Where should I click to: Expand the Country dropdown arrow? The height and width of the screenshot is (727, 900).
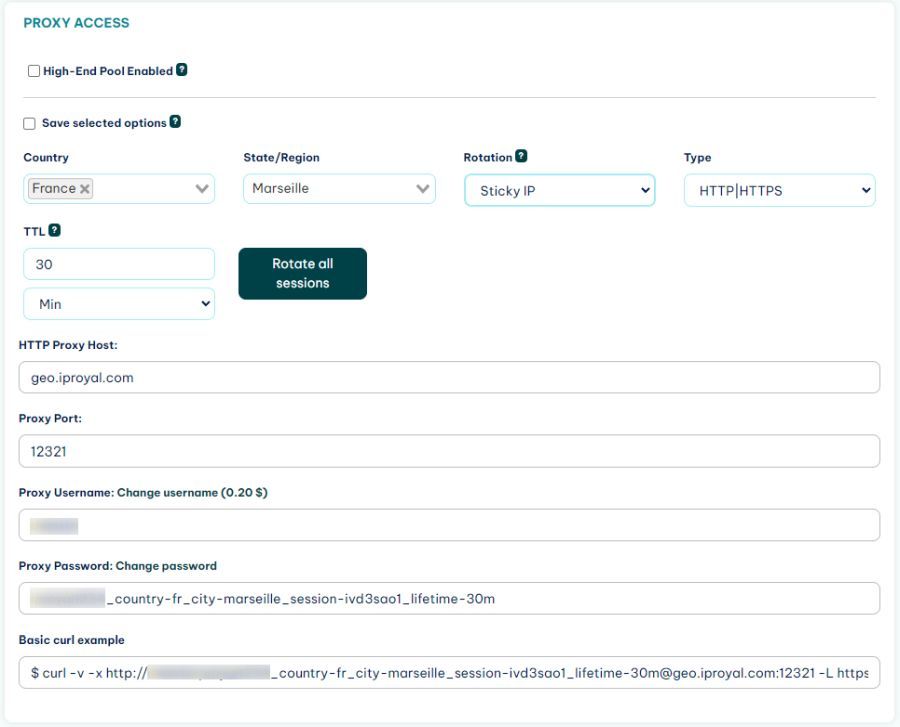[x=201, y=188]
